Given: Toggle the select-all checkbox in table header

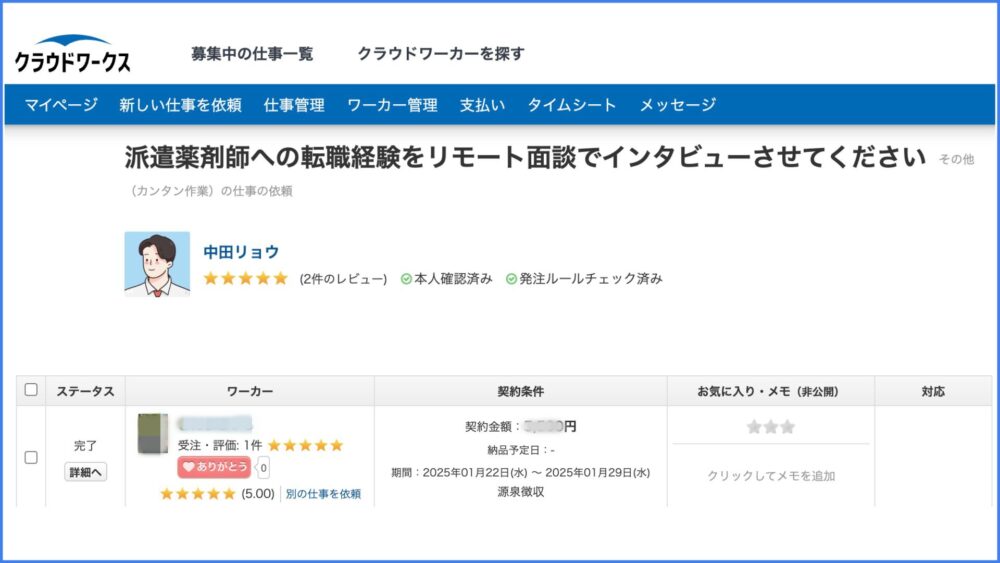Looking at the screenshot, I should pos(31,390).
